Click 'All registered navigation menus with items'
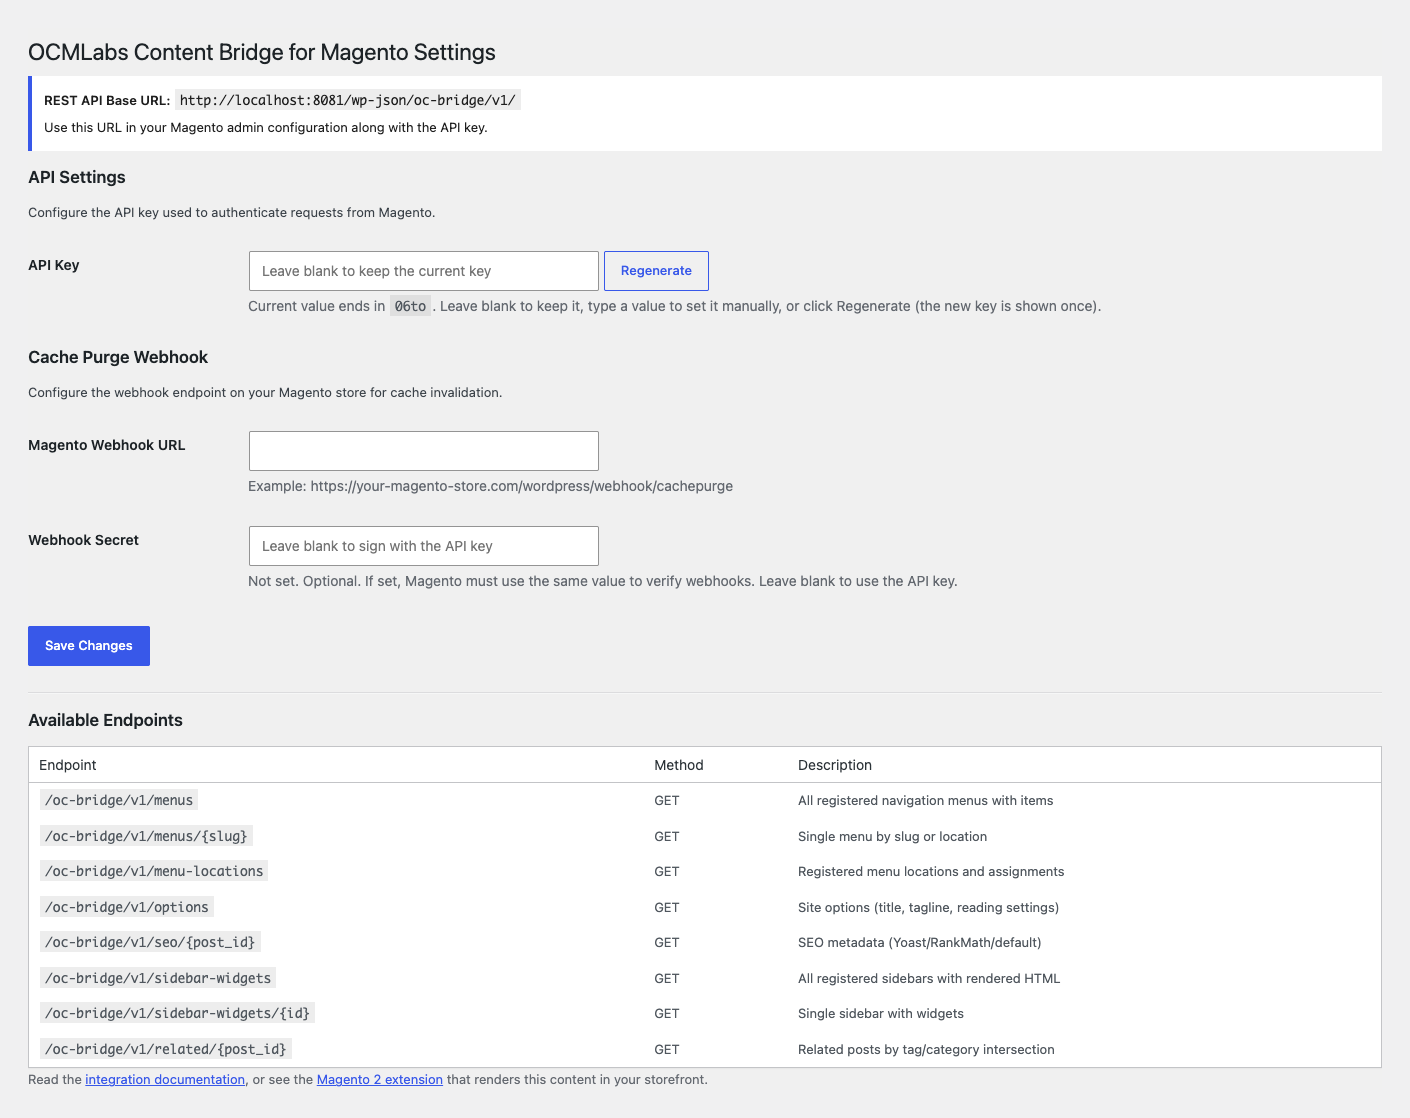The image size is (1410, 1118). (925, 801)
